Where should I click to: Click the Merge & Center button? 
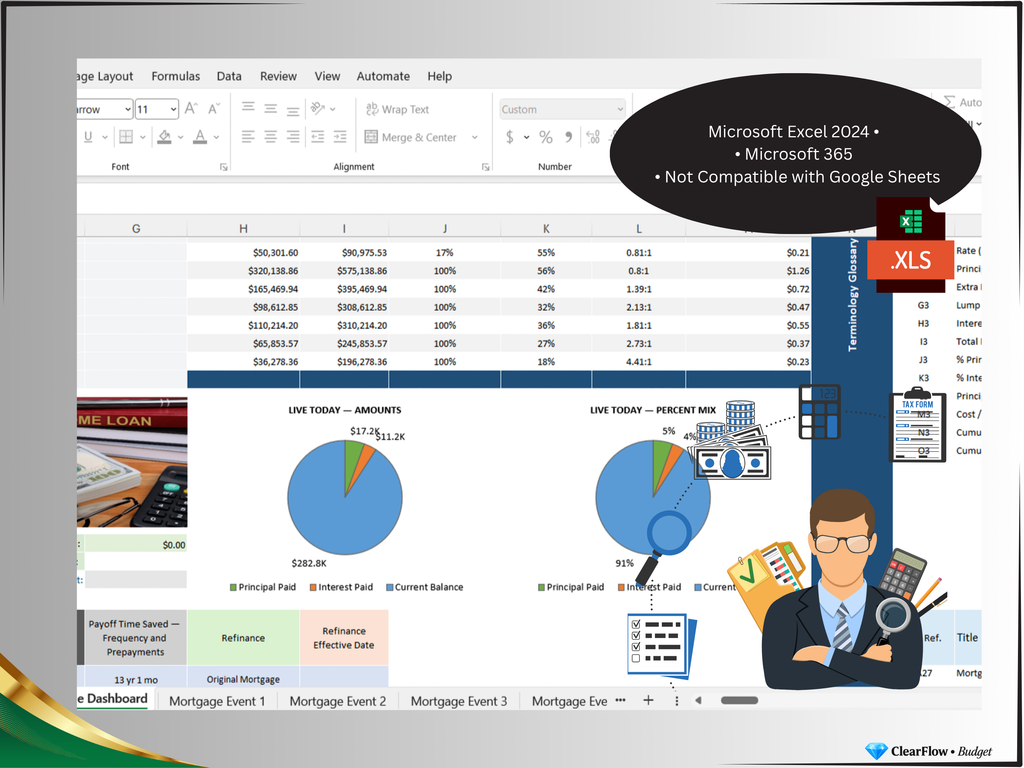pyautogui.click(x=411, y=137)
